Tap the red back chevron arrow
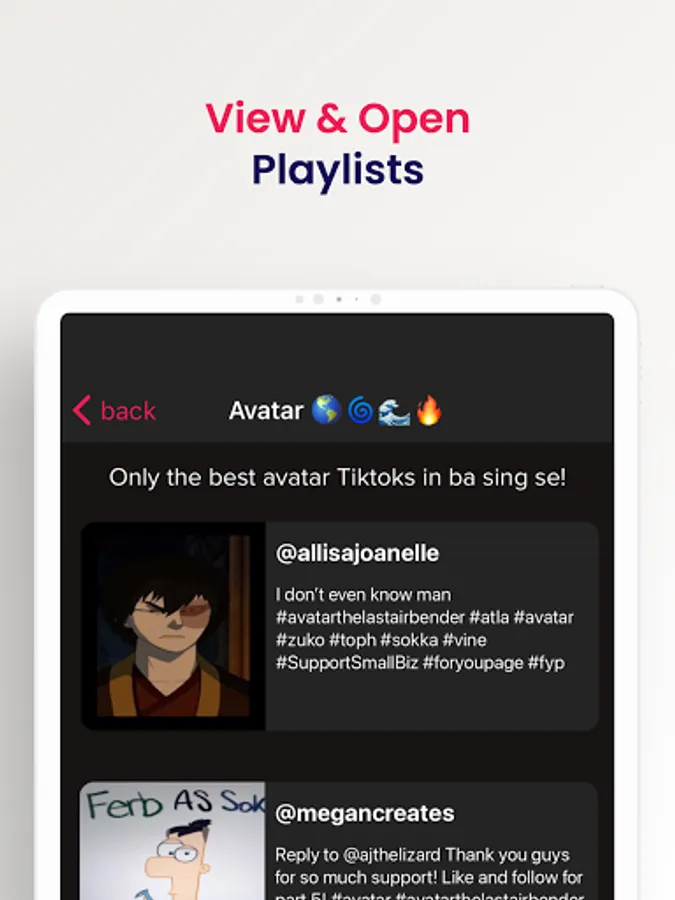 tap(82, 410)
